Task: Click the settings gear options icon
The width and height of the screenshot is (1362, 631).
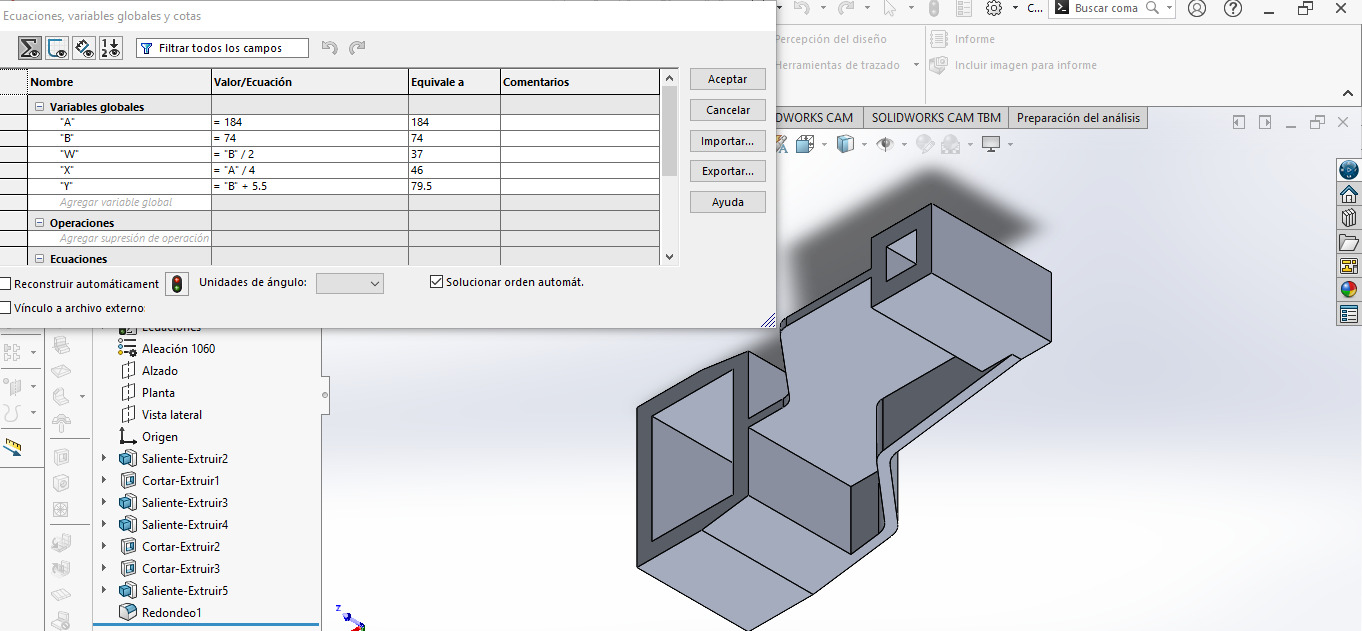Action: 994,9
